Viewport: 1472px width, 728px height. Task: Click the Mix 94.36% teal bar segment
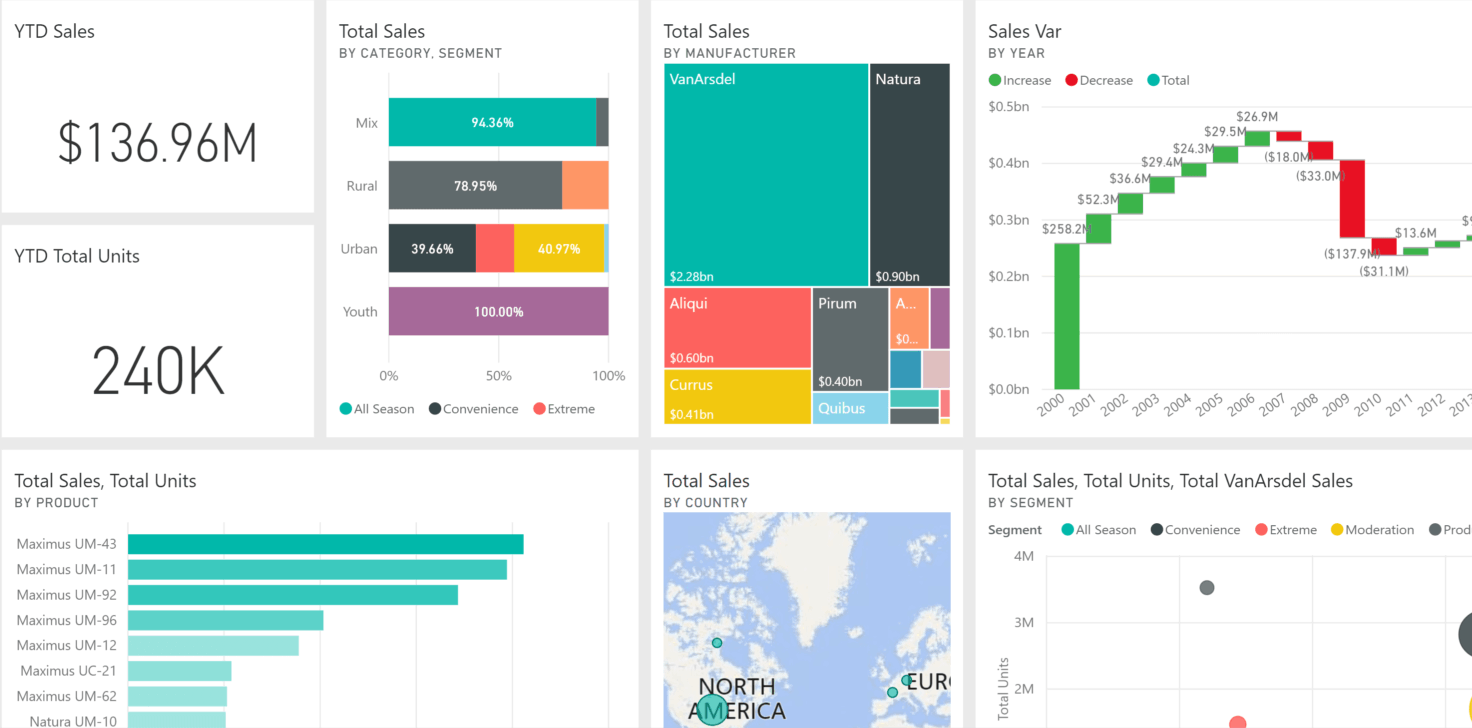[x=492, y=122]
